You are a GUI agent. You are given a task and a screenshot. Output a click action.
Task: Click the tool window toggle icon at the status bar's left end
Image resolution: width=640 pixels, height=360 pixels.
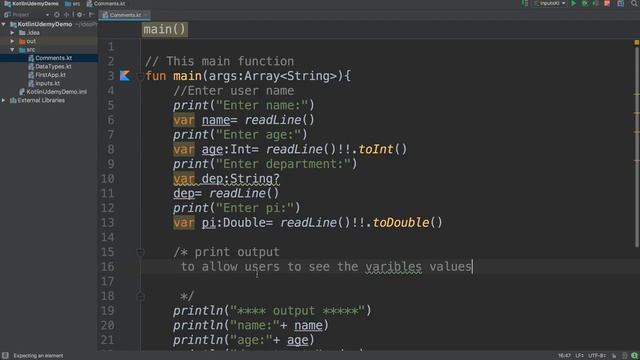pyautogui.click(x=5, y=356)
